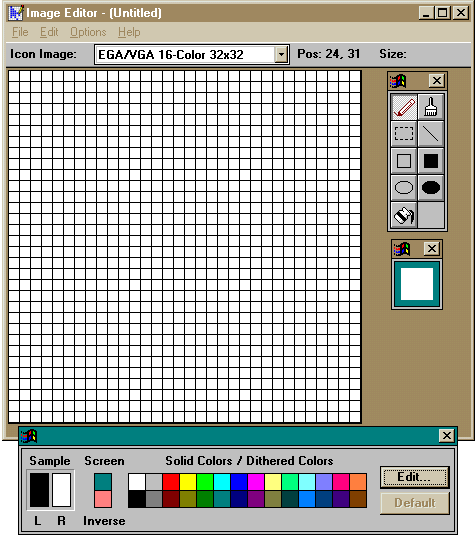Click the Image Editor title bar icon

16,13
